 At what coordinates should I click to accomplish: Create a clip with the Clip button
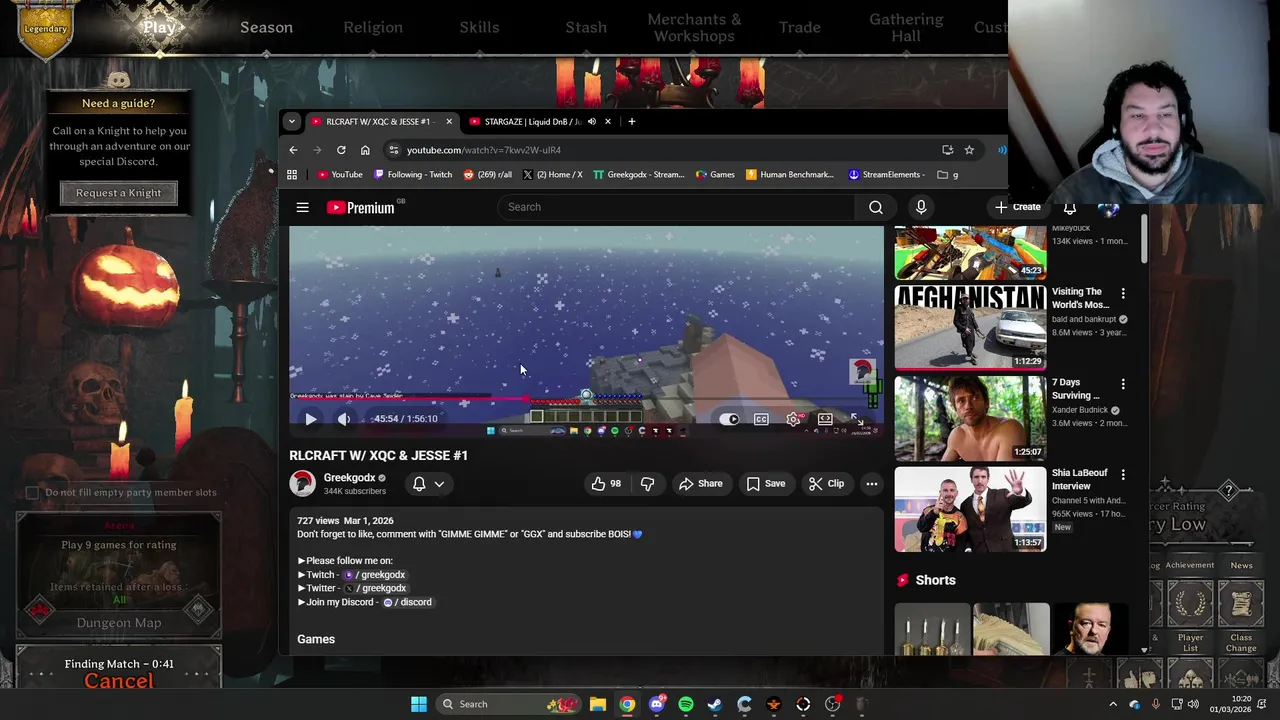pyautogui.click(x=826, y=484)
